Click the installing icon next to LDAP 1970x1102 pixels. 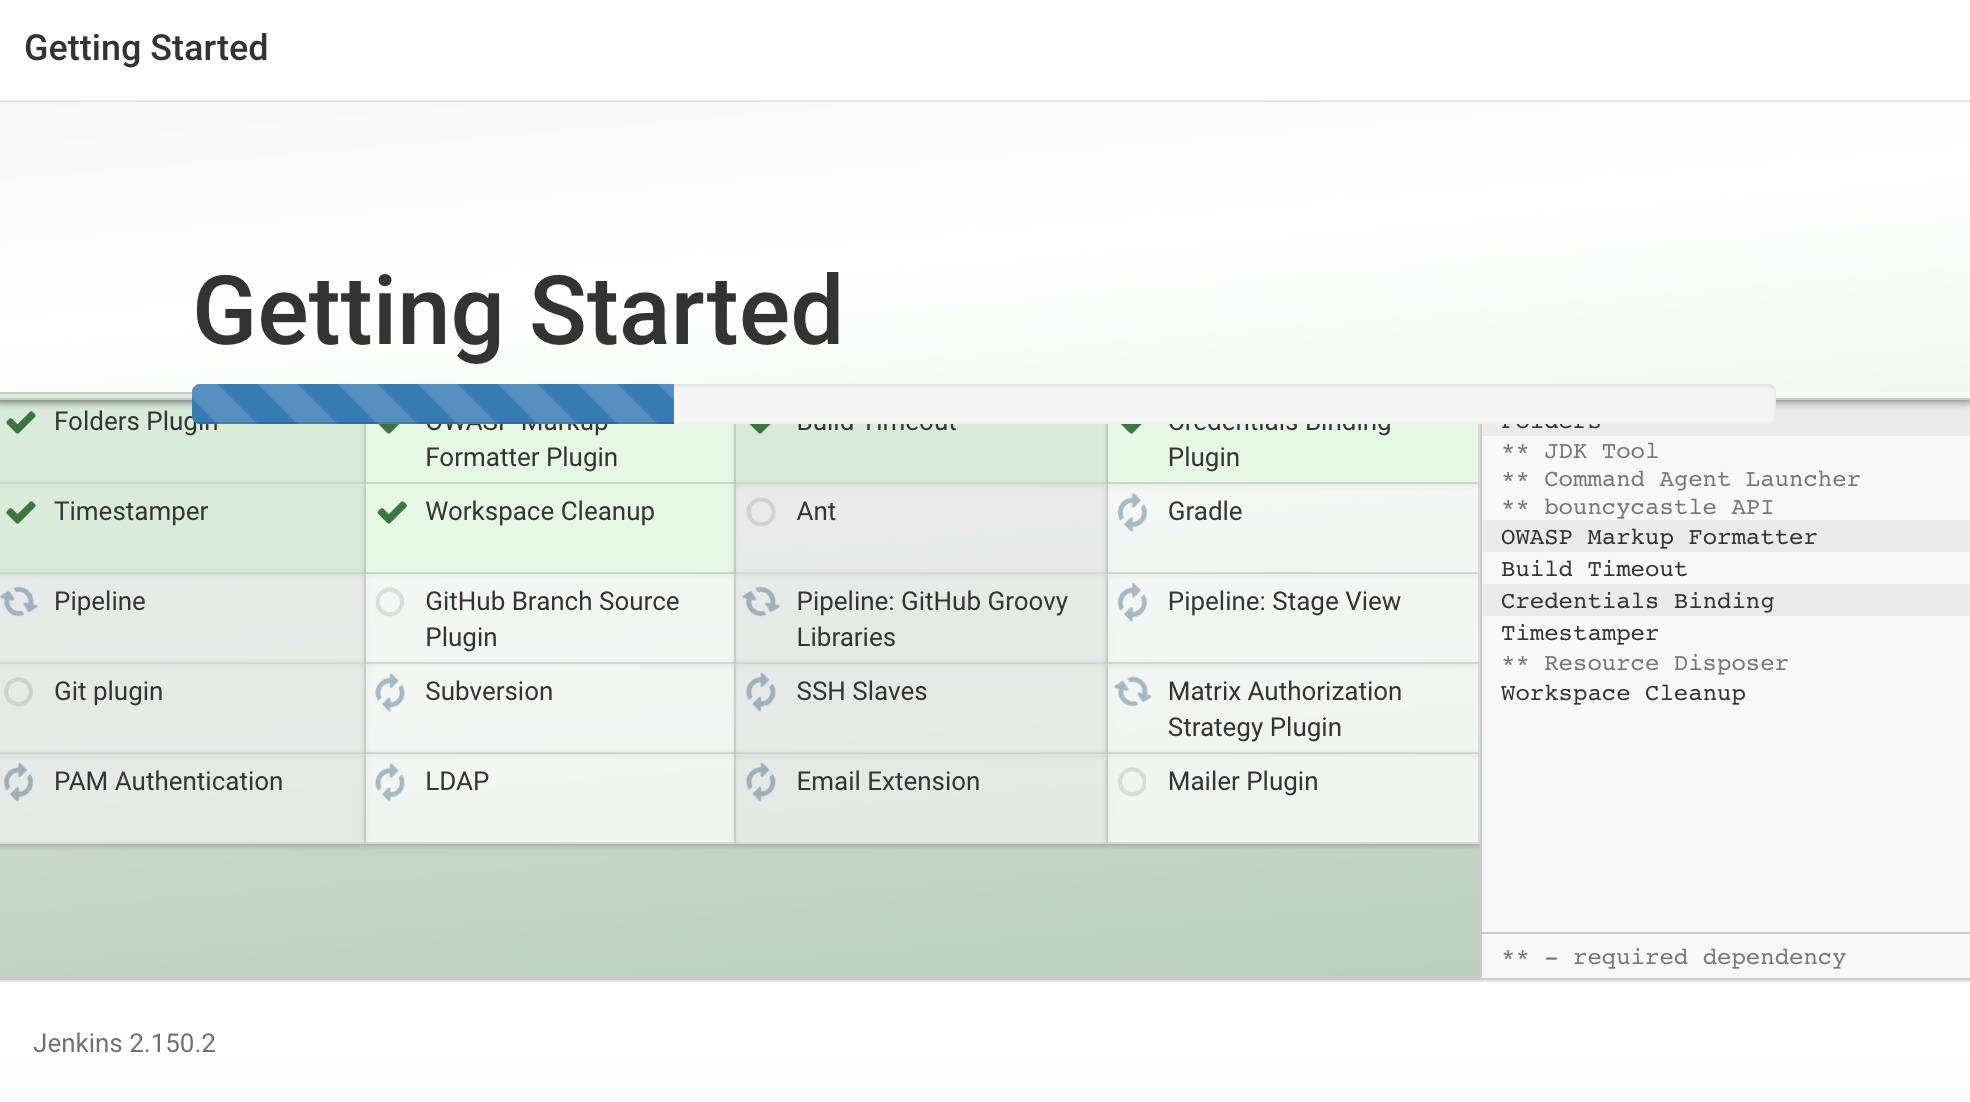click(x=390, y=782)
